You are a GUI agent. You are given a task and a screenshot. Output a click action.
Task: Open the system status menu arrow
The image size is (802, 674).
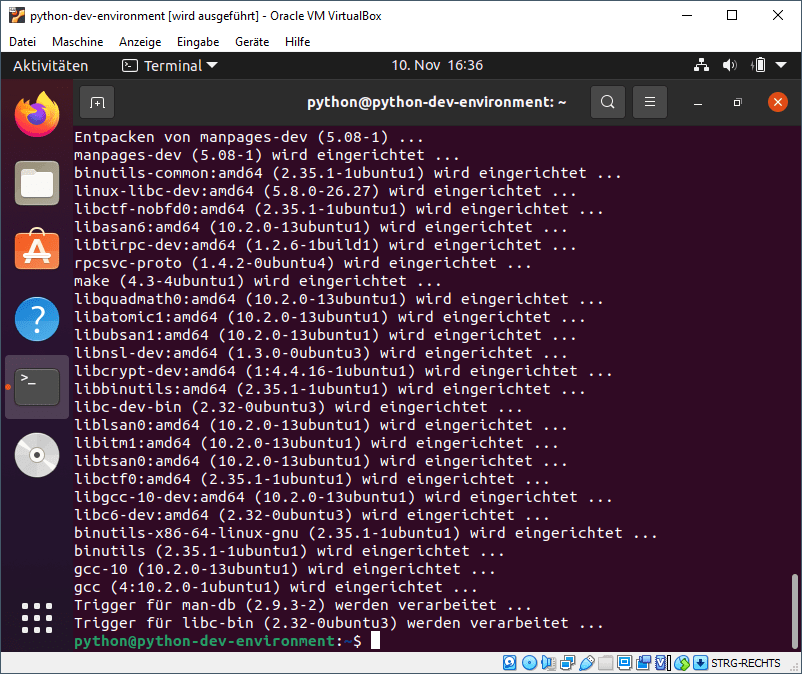pos(781,66)
